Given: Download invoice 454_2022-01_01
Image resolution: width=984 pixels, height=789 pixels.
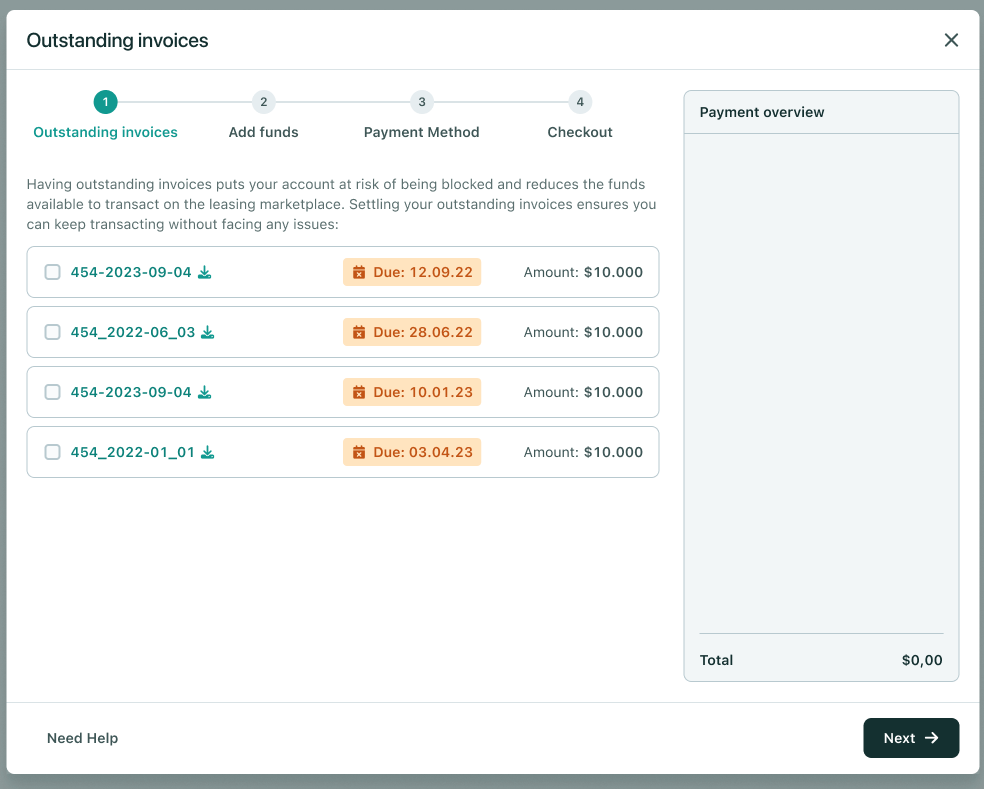Looking at the screenshot, I should (208, 452).
